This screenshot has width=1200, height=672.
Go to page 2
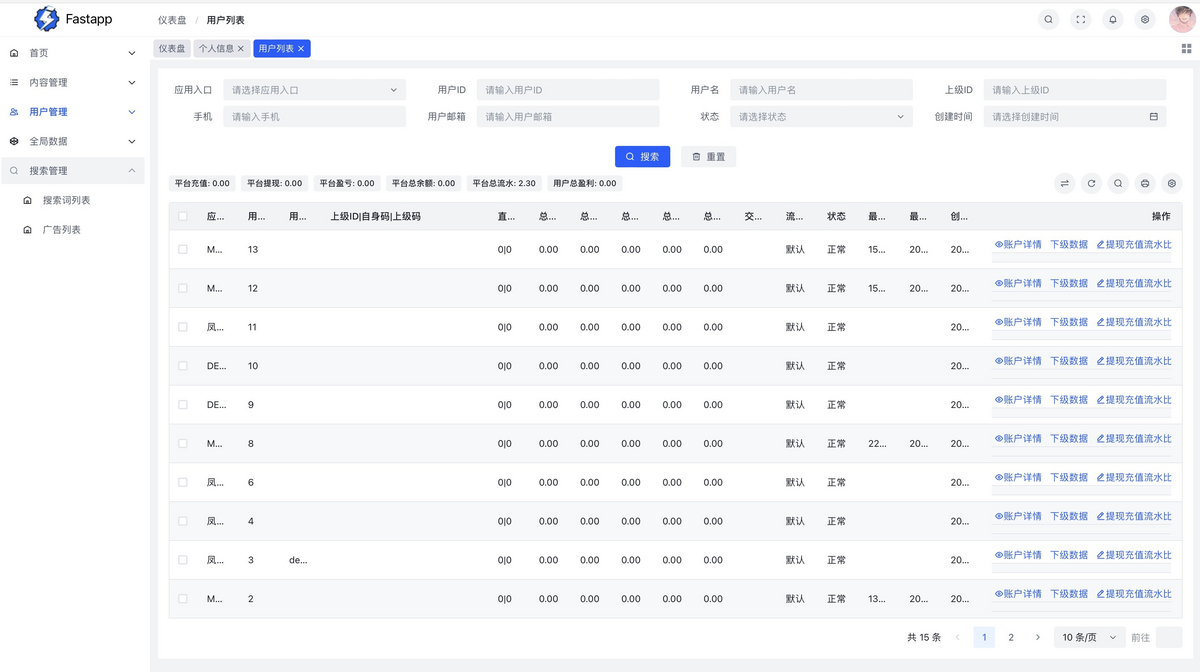coord(1011,637)
